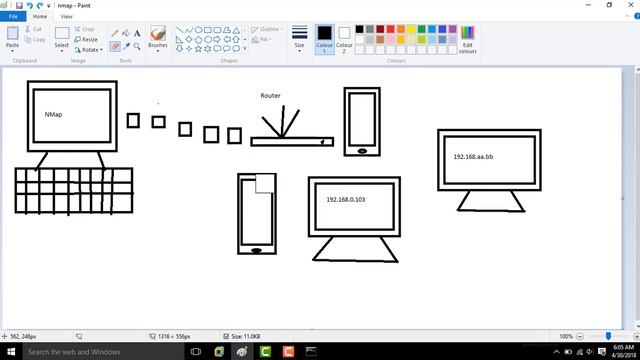Pick the black colour swatch
Image resolution: width=640 pixels, height=360 pixels.
pos(359,29)
